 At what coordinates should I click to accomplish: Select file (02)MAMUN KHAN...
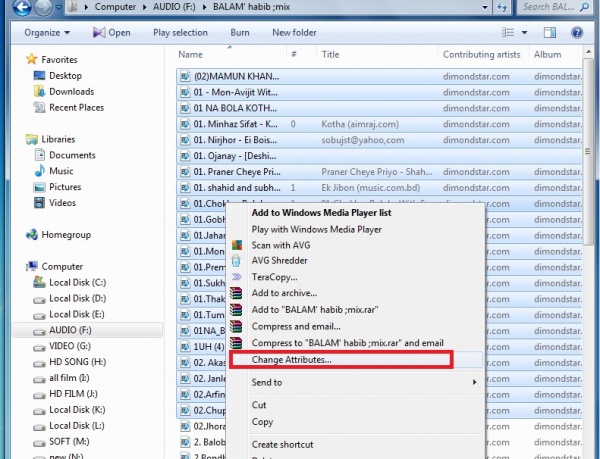tap(379, 76)
